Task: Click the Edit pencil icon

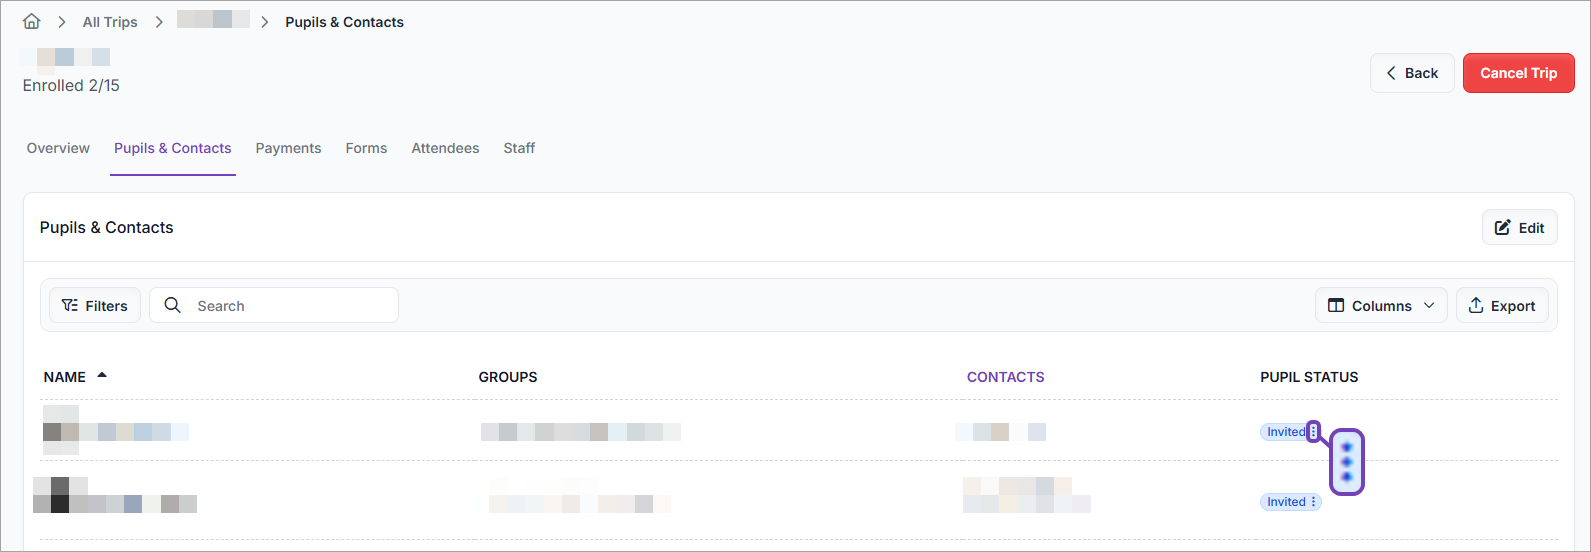Action: [1502, 227]
